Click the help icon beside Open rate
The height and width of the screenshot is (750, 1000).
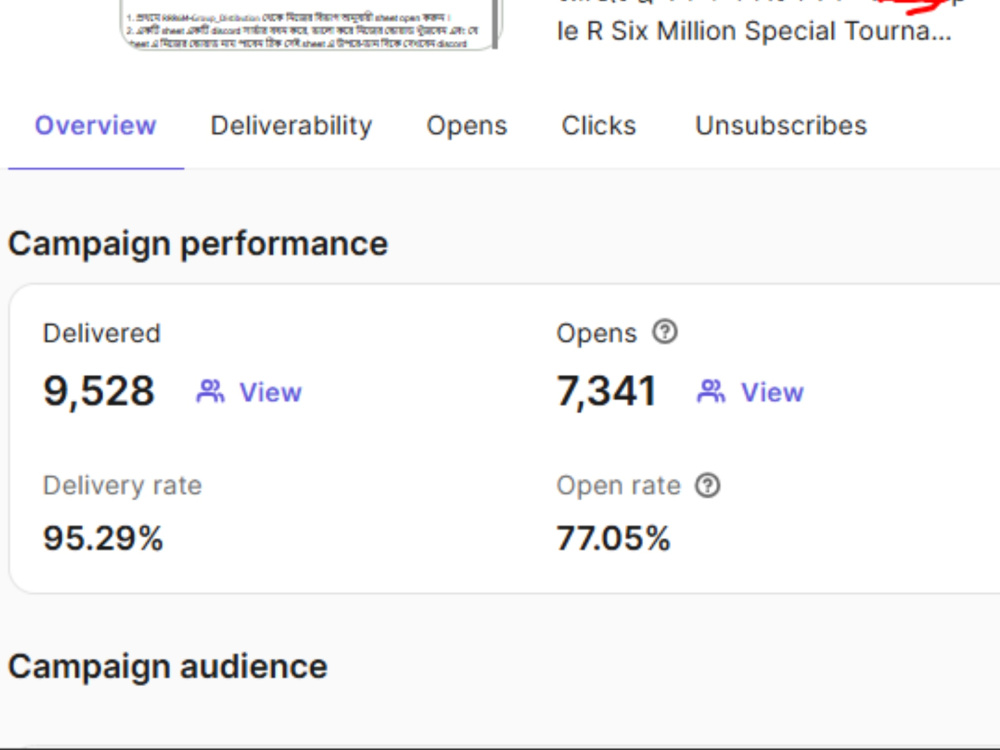[708, 485]
